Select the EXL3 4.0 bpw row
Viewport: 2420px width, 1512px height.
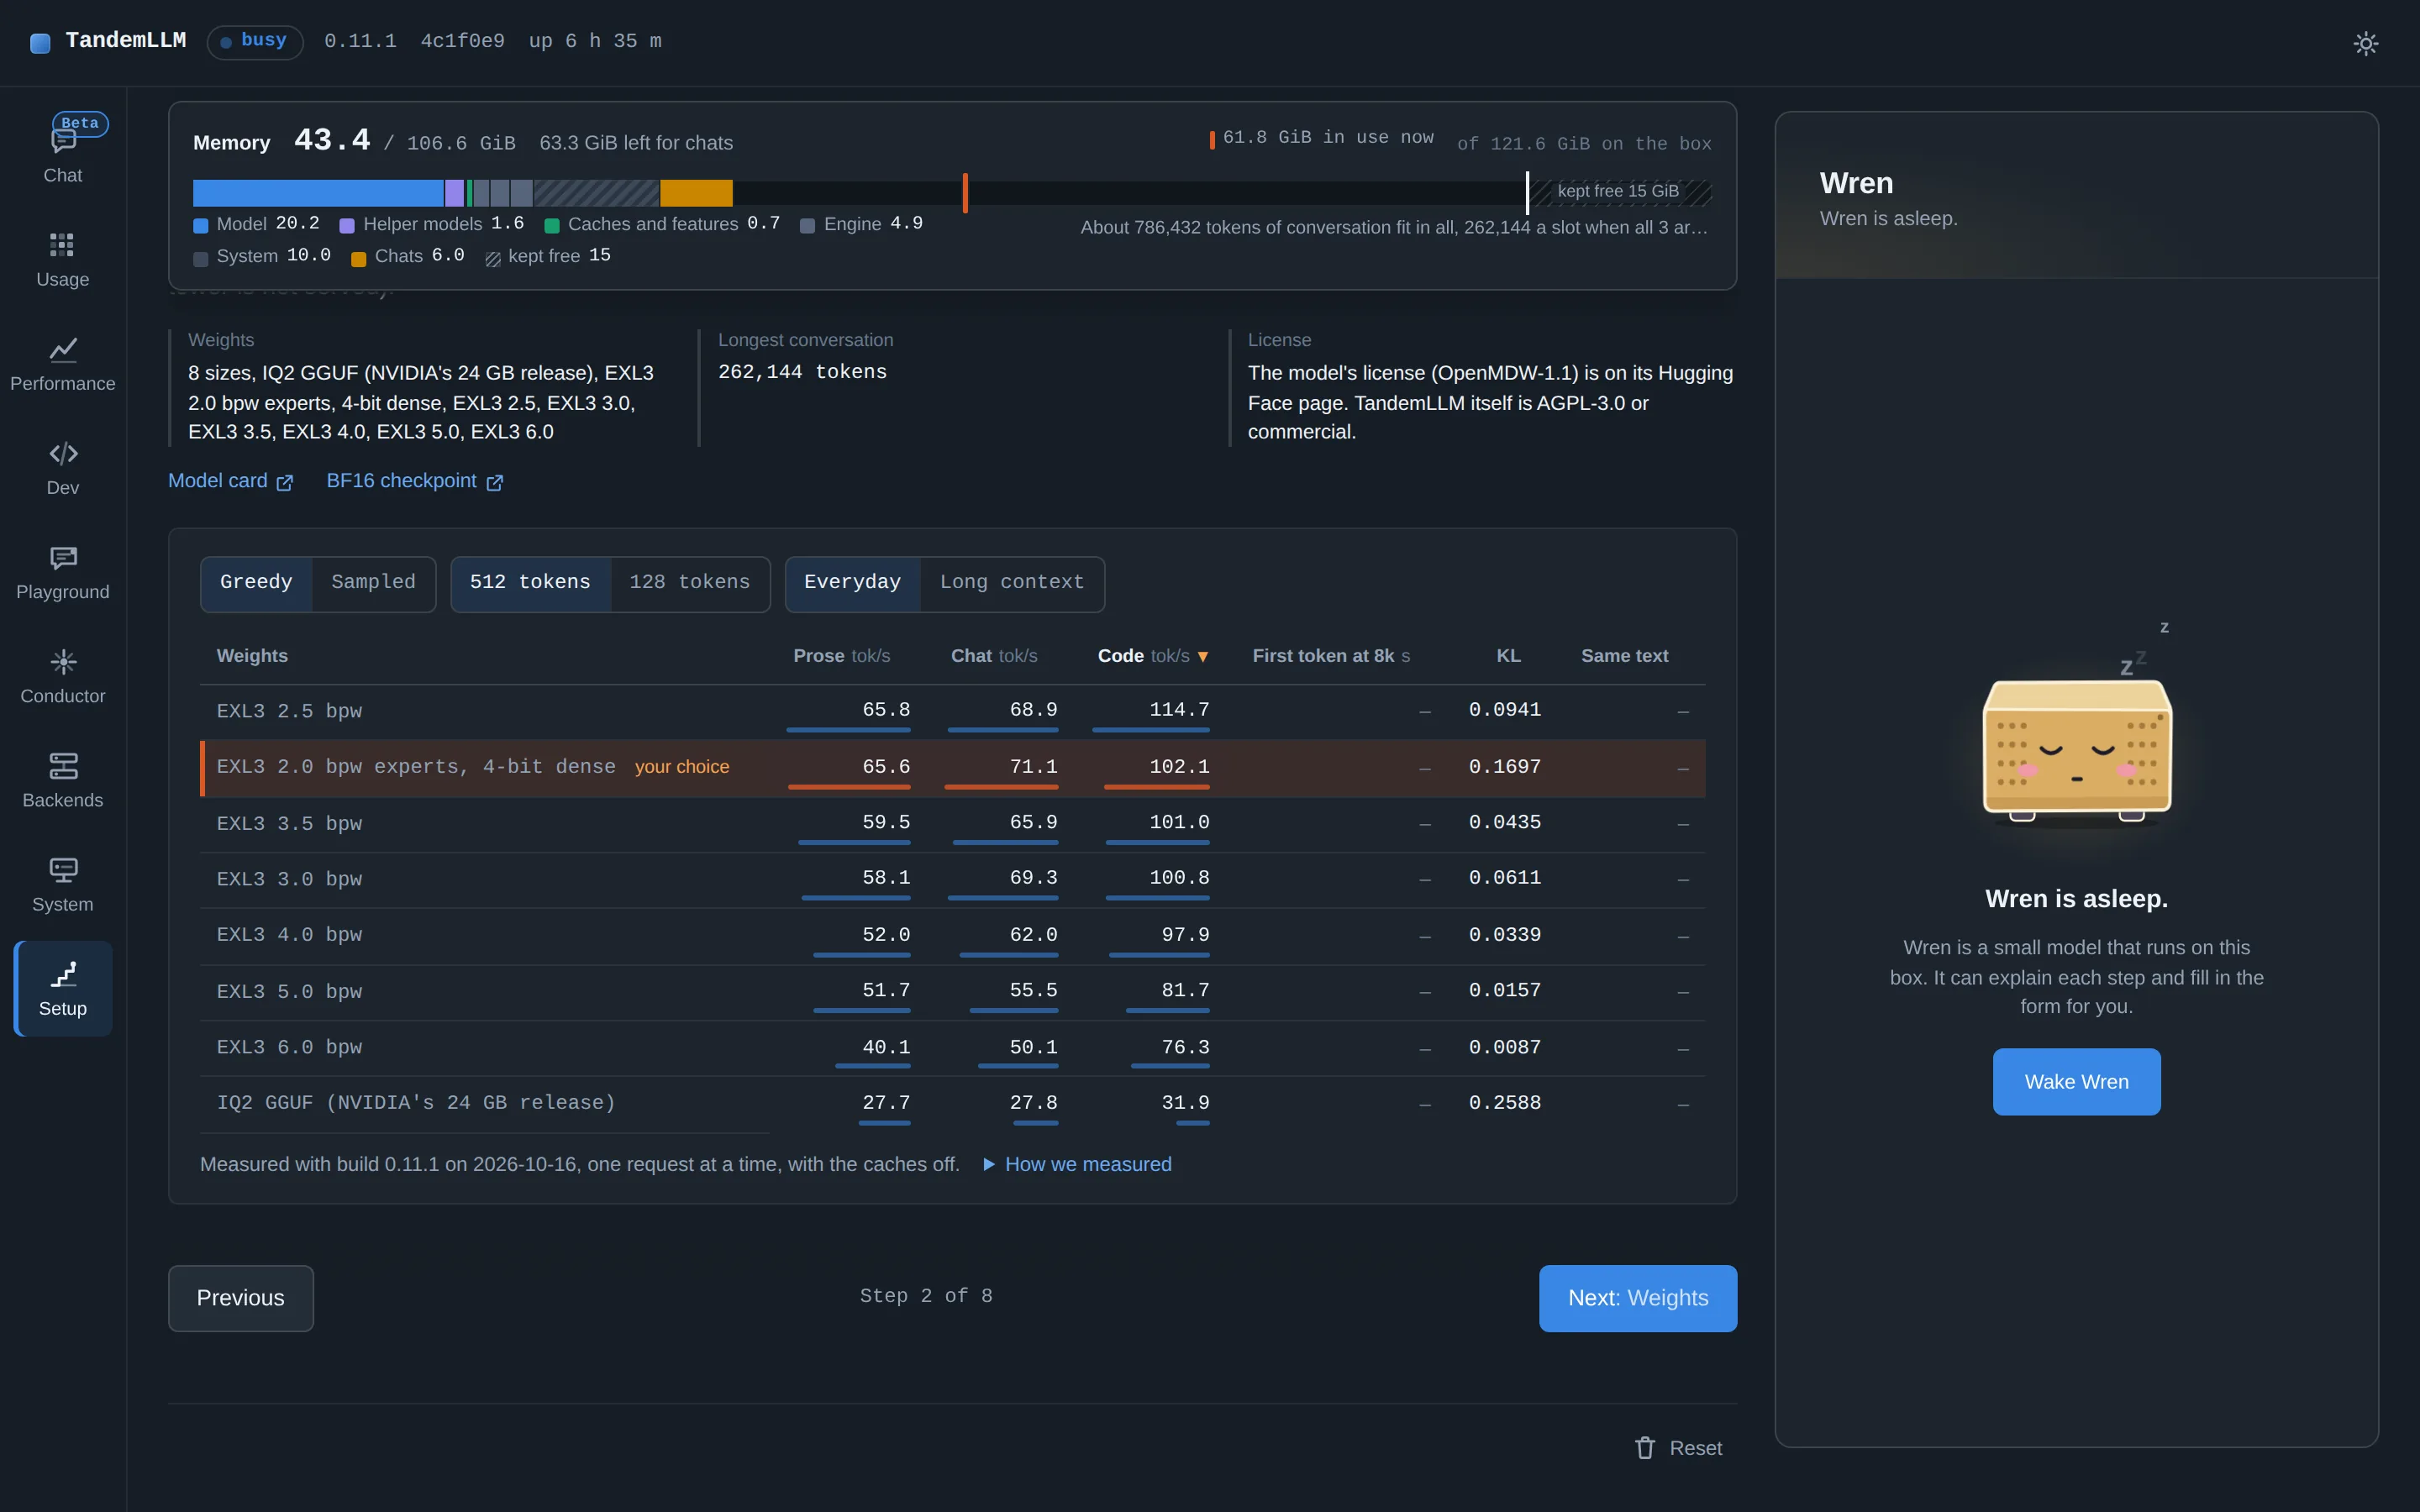[952, 935]
